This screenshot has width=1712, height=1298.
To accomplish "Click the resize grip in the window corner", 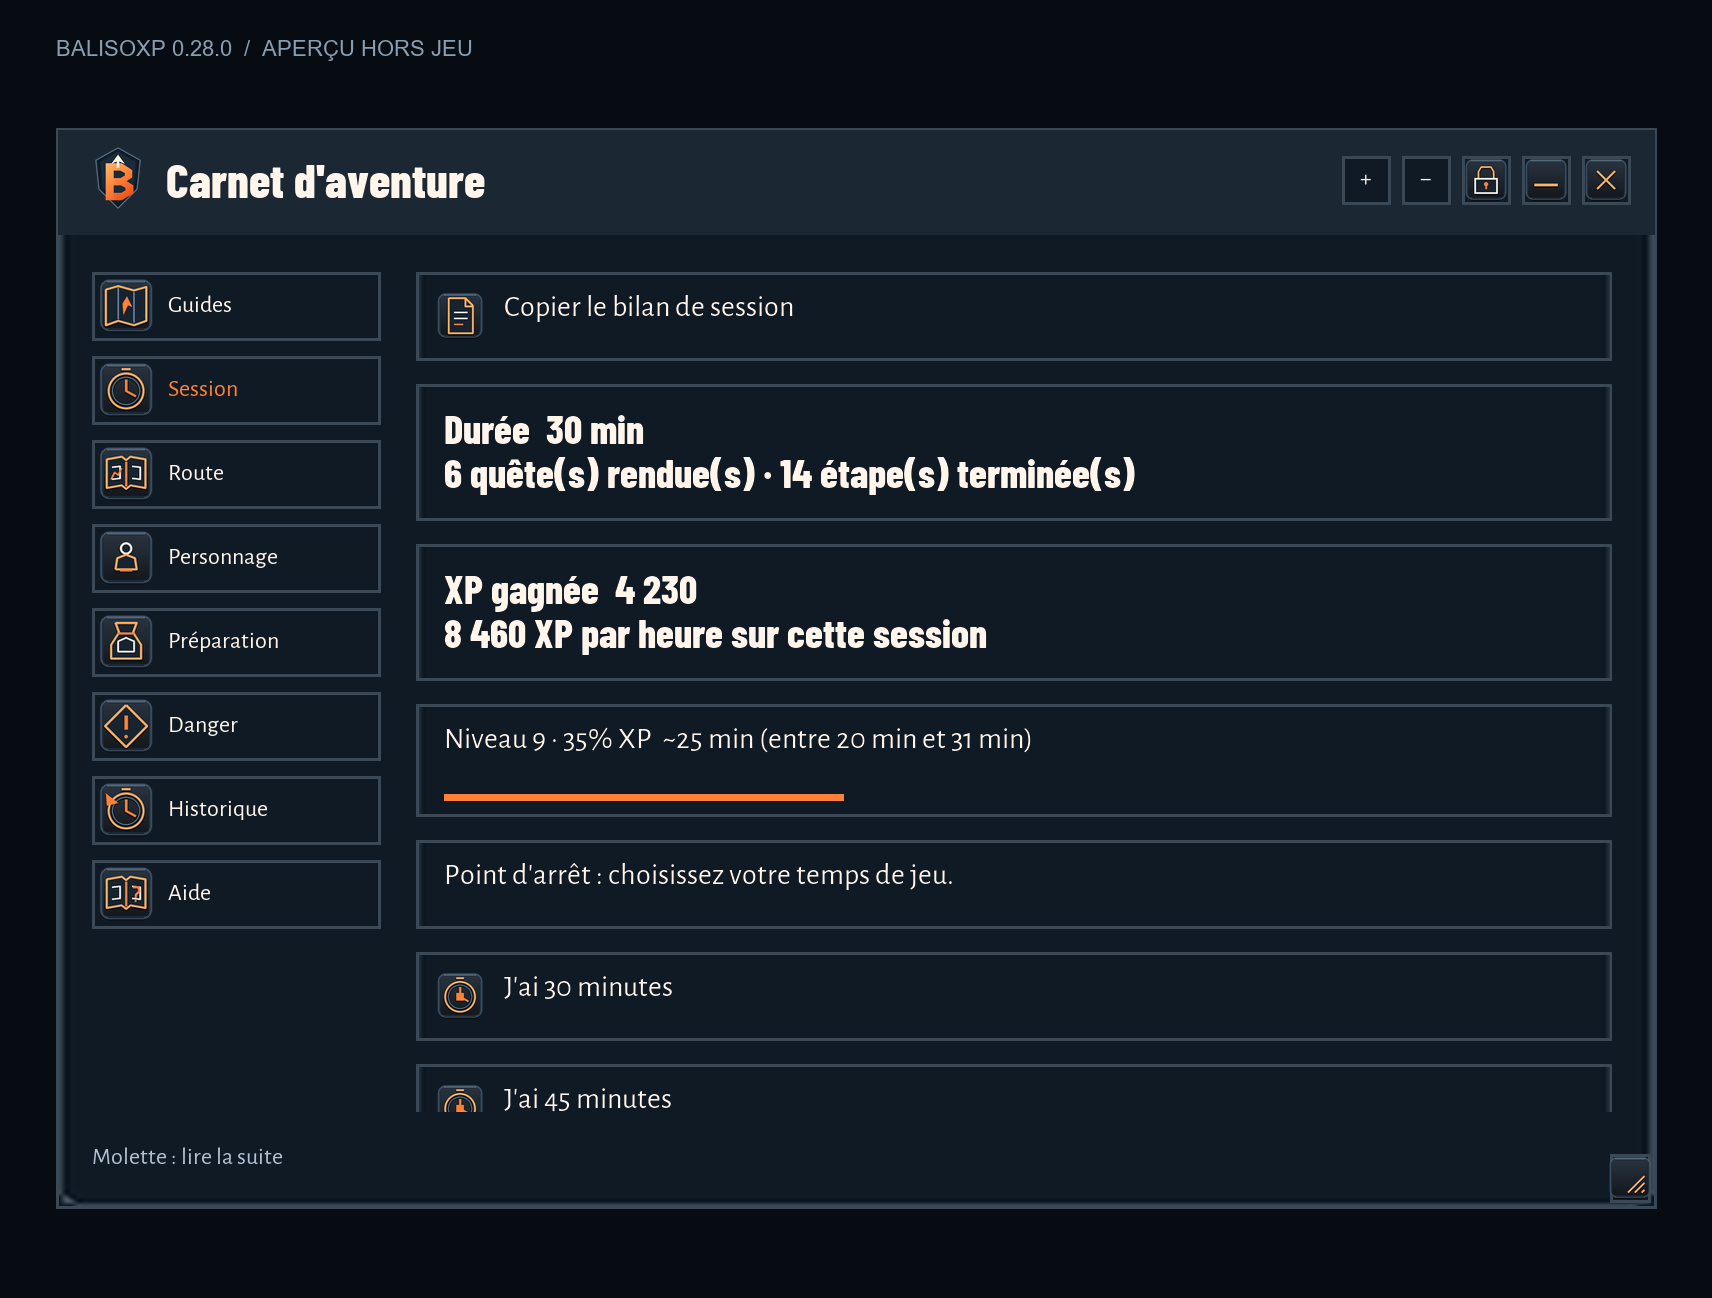I will [x=1630, y=1178].
